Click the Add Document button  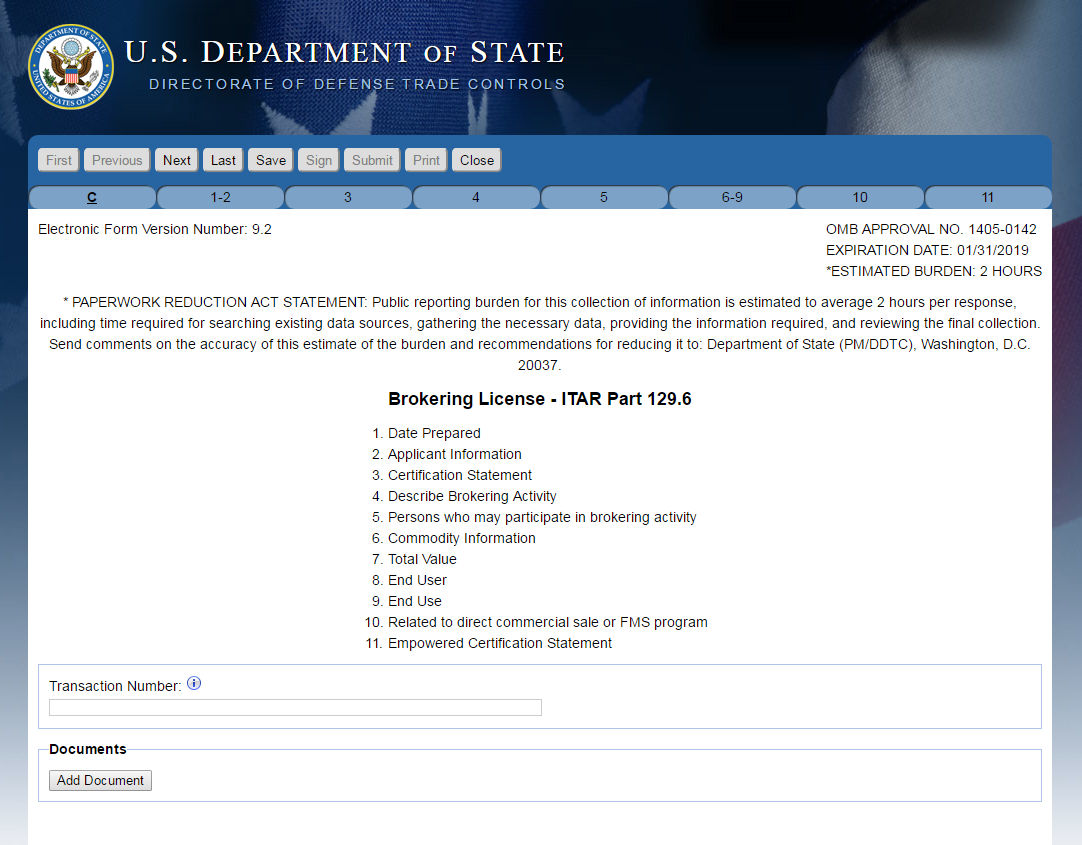[100, 780]
